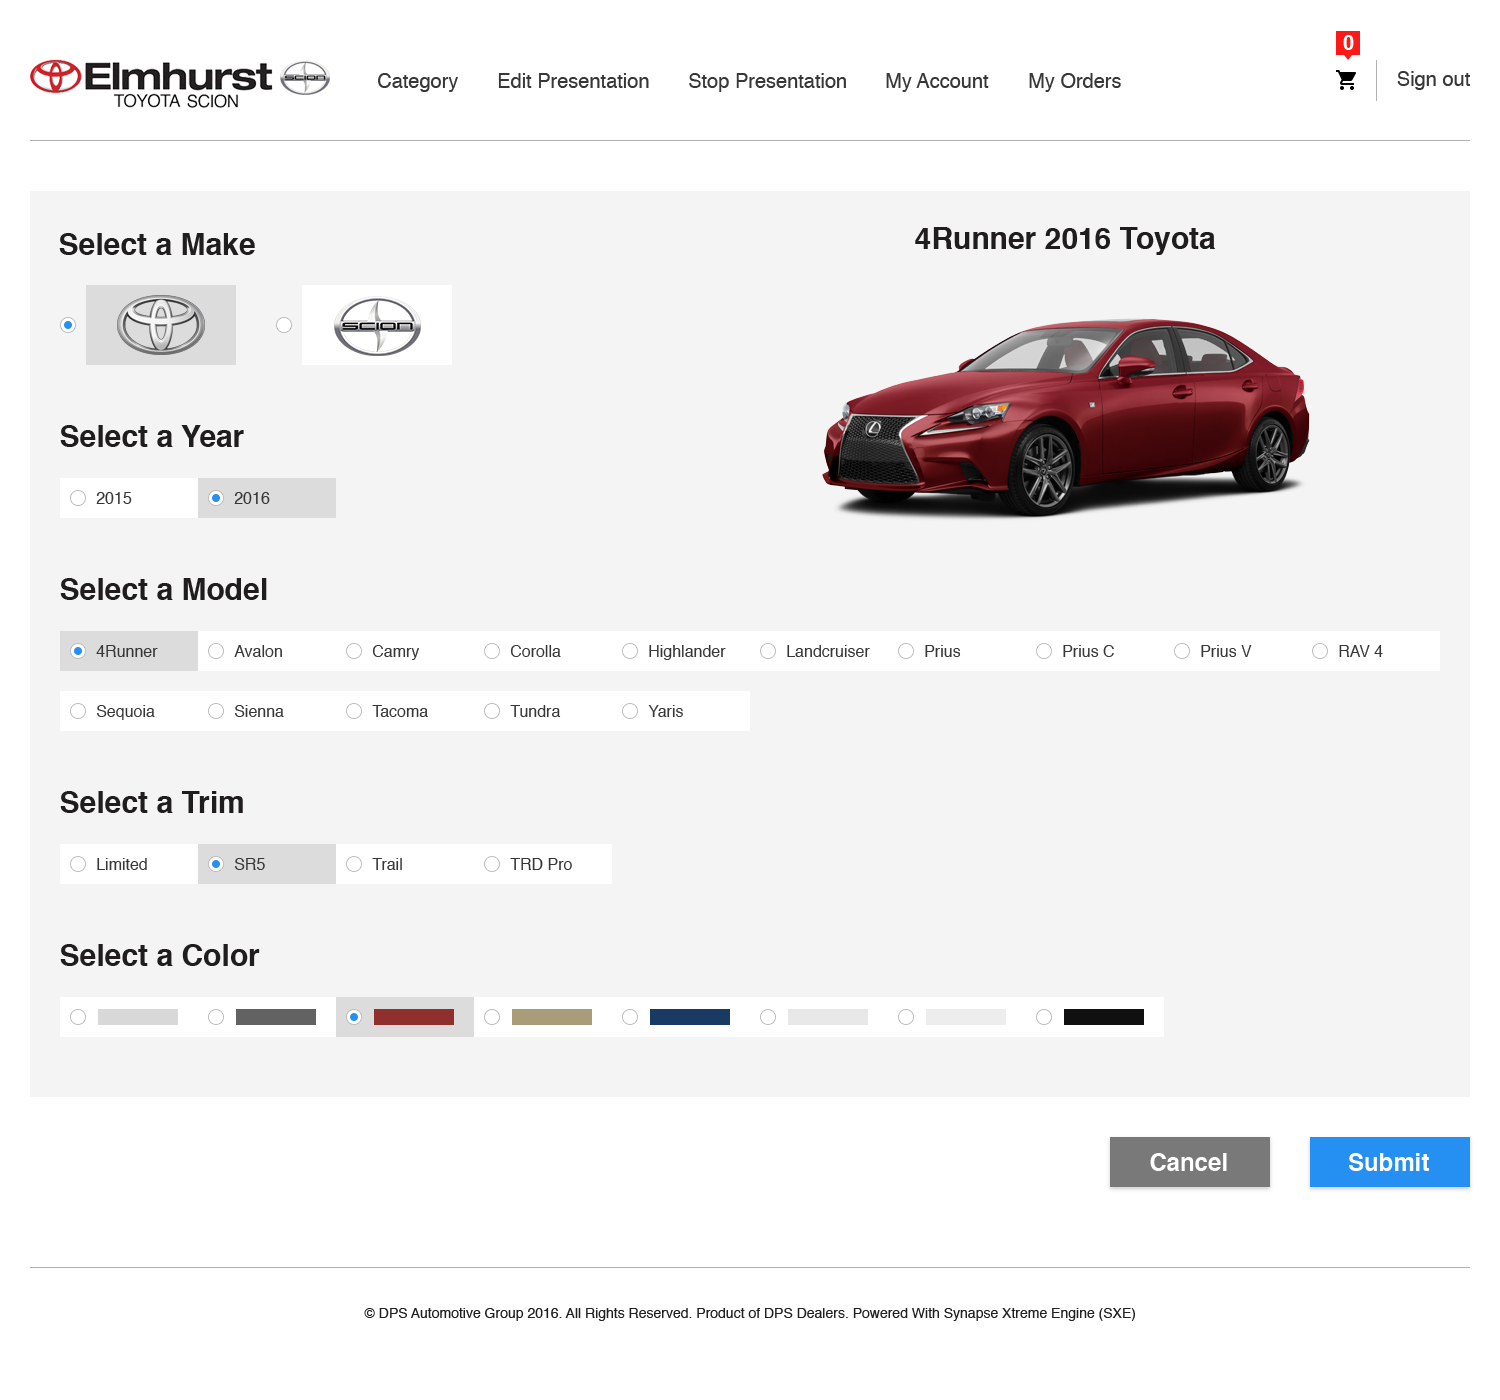The image size is (1500, 1400).
Task: Select the Limited trim
Action: point(129,864)
